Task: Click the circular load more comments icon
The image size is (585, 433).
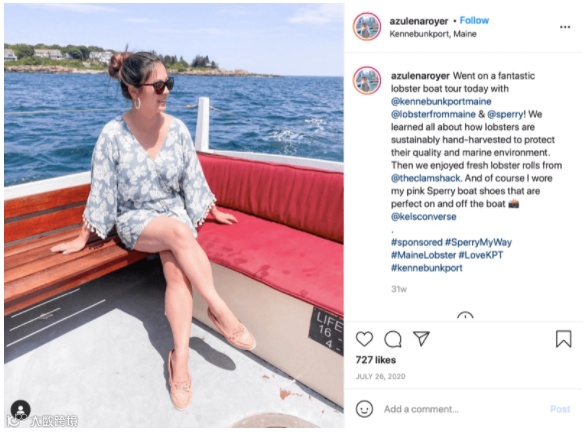Action: coord(465,316)
